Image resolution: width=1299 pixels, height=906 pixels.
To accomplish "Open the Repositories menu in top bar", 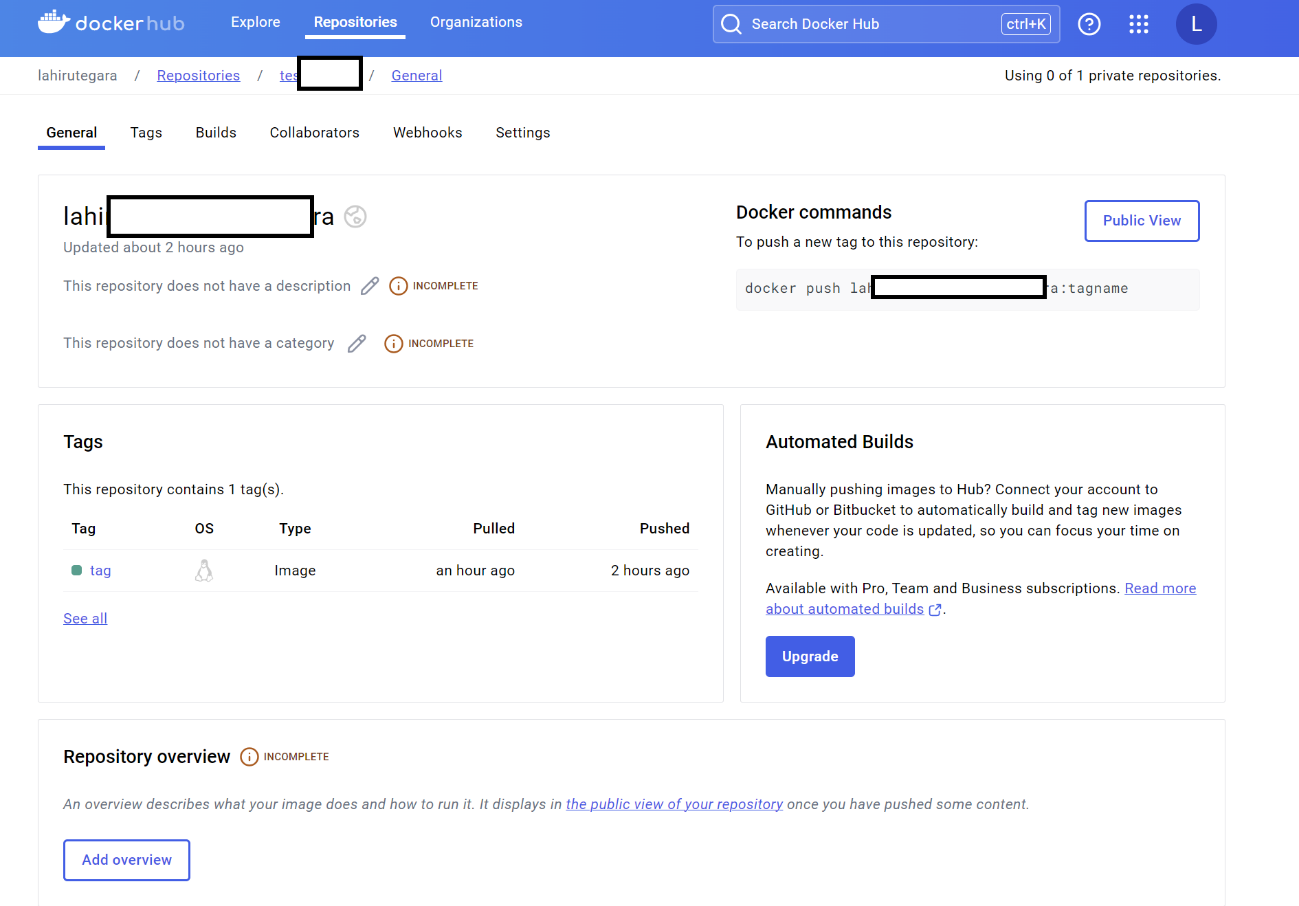I will [355, 22].
